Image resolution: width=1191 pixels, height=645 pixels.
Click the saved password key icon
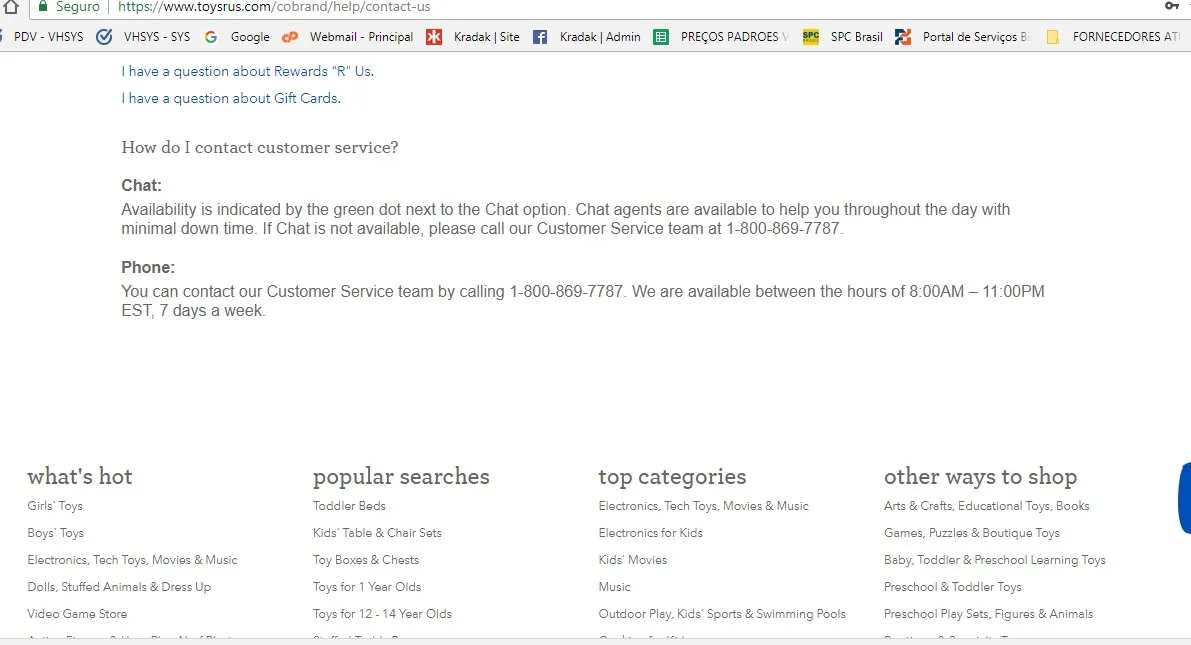pos(1171,6)
